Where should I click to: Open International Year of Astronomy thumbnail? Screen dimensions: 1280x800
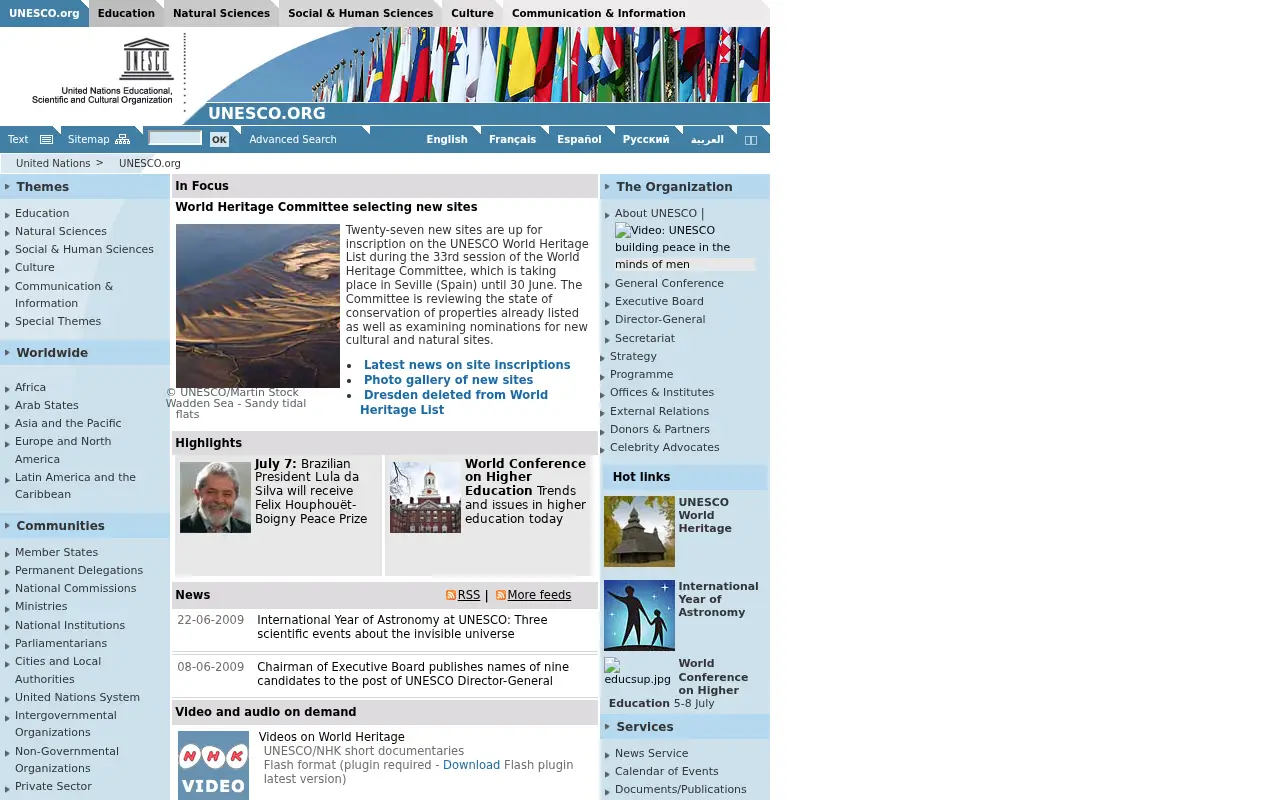point(639,616)
